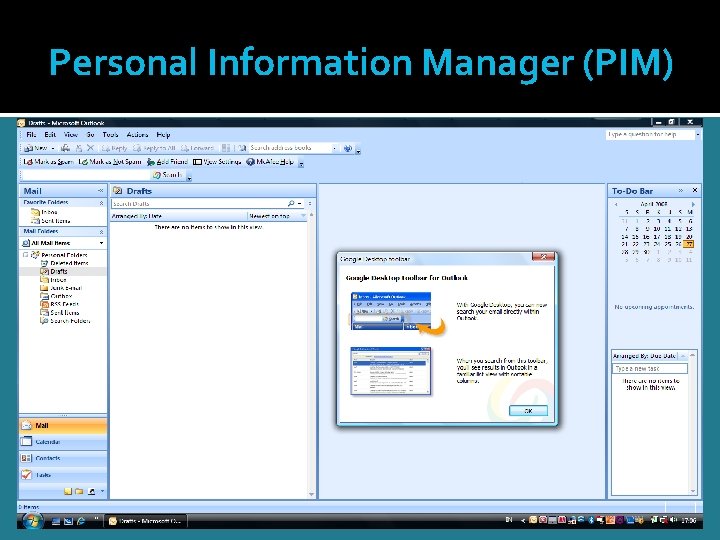Minimize the To-Do Bar
The height and width of the screenshot is (540, 720).
pos(681,190)
